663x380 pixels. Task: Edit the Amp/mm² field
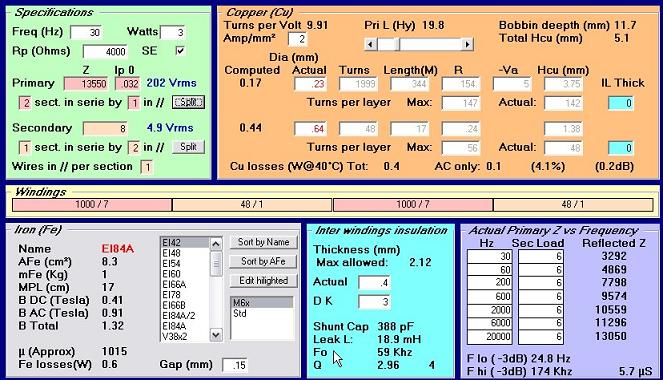[x=297, y=39]
